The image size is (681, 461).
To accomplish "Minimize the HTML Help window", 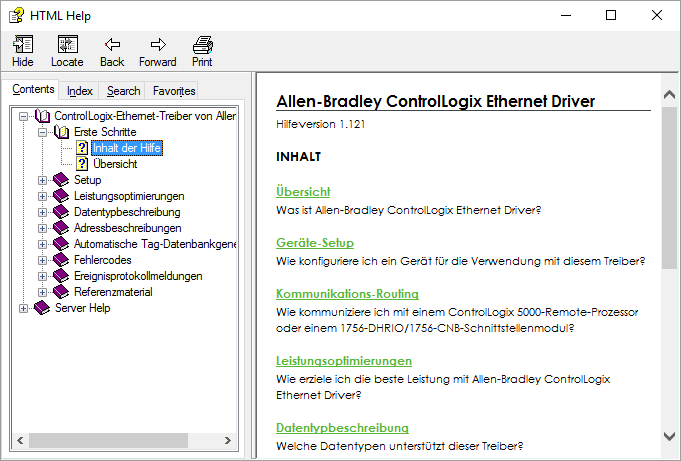I will coord(566,16).
